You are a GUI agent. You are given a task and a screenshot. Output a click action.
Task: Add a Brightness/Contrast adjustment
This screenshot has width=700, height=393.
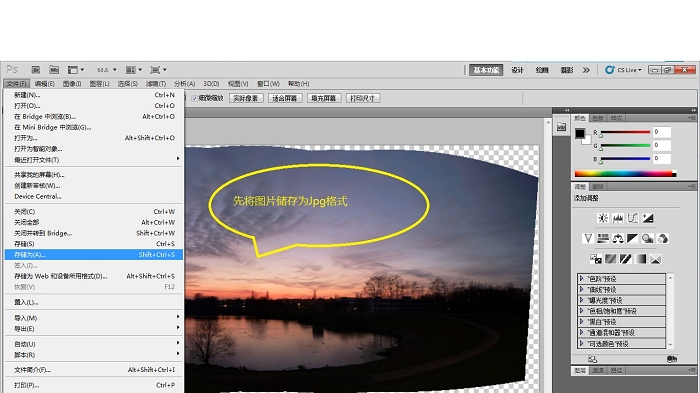pos(603,218)
